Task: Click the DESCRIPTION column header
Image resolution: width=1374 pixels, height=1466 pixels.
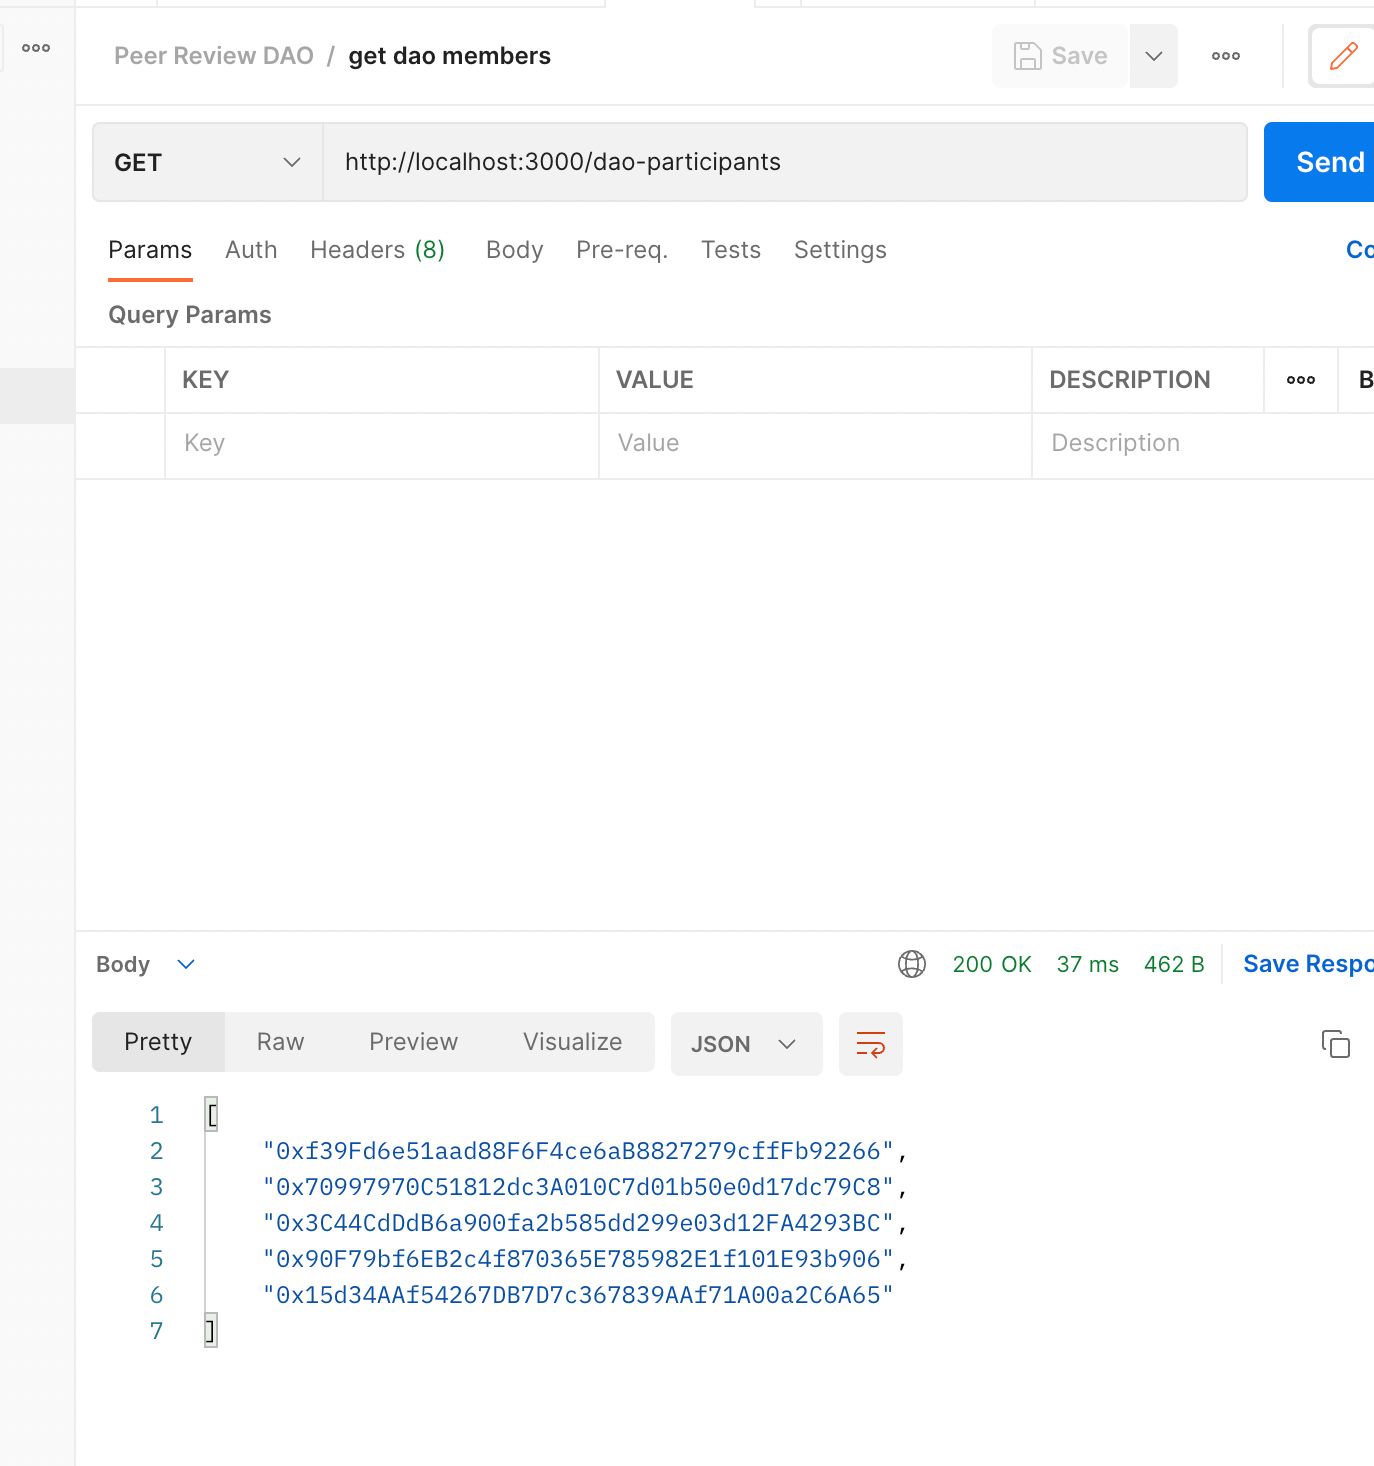Action: tap(1130, 380)
